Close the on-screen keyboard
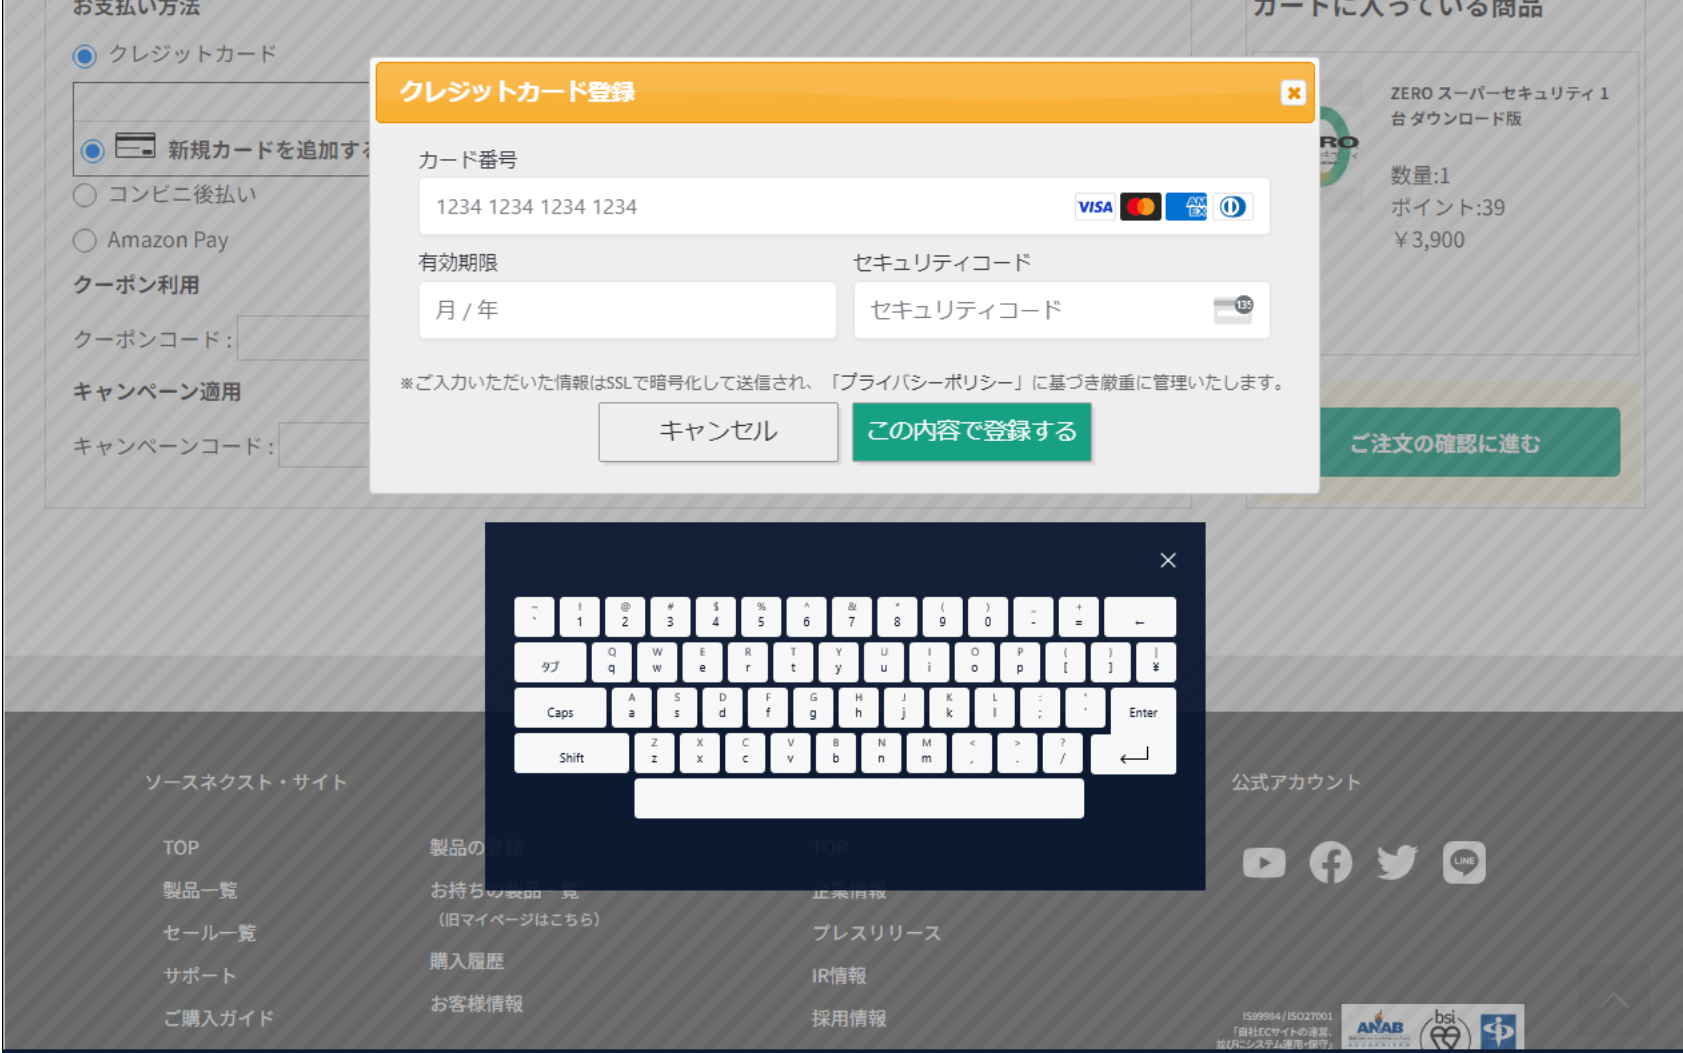Screen dimensions: 1683x1053 point(1167,560)
